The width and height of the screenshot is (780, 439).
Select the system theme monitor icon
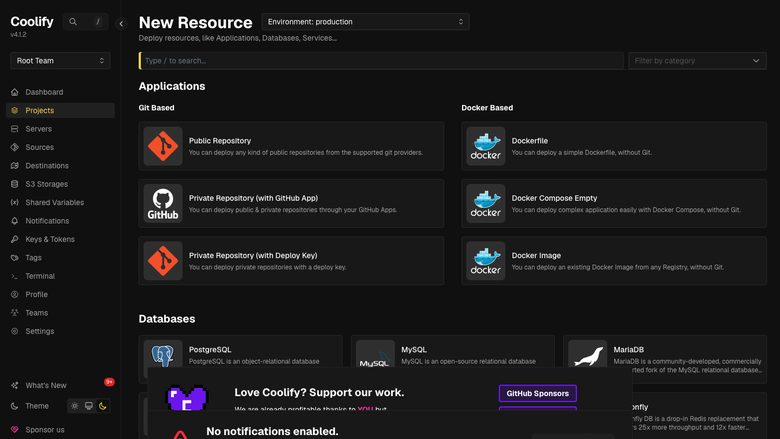pyautogui.click(x=89, y=406)
